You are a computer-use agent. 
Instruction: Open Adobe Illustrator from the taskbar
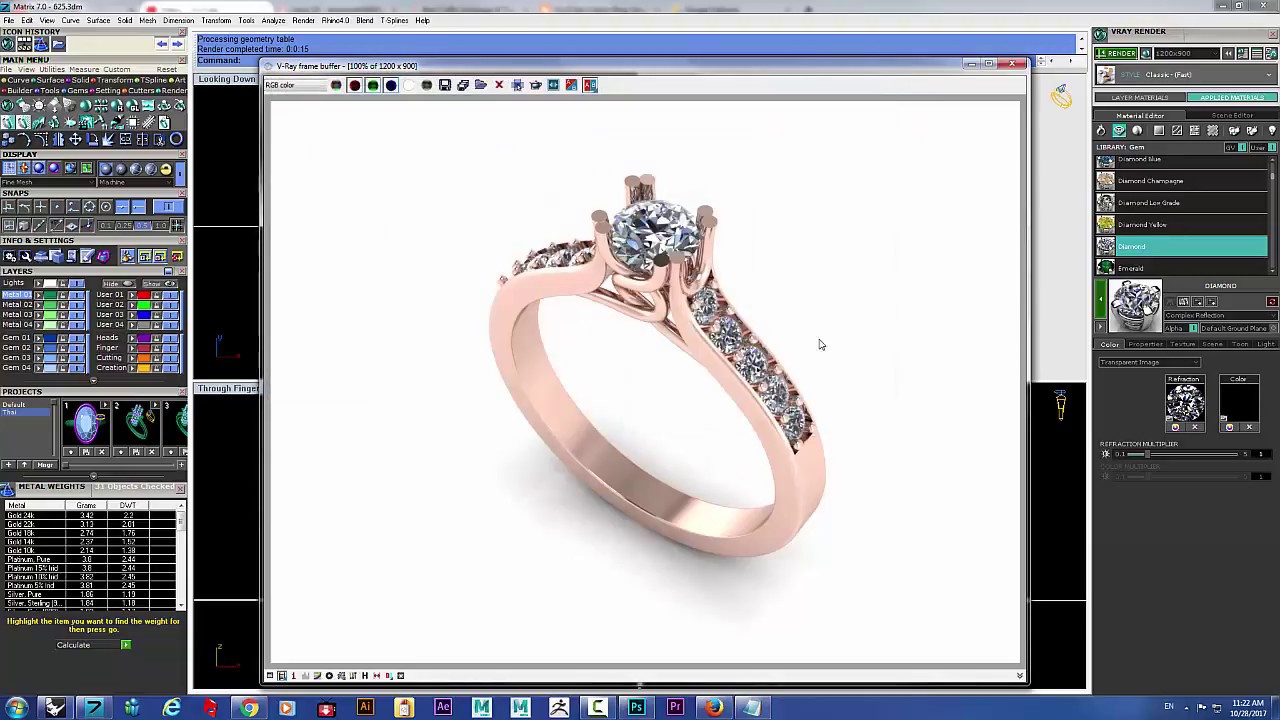365,707
